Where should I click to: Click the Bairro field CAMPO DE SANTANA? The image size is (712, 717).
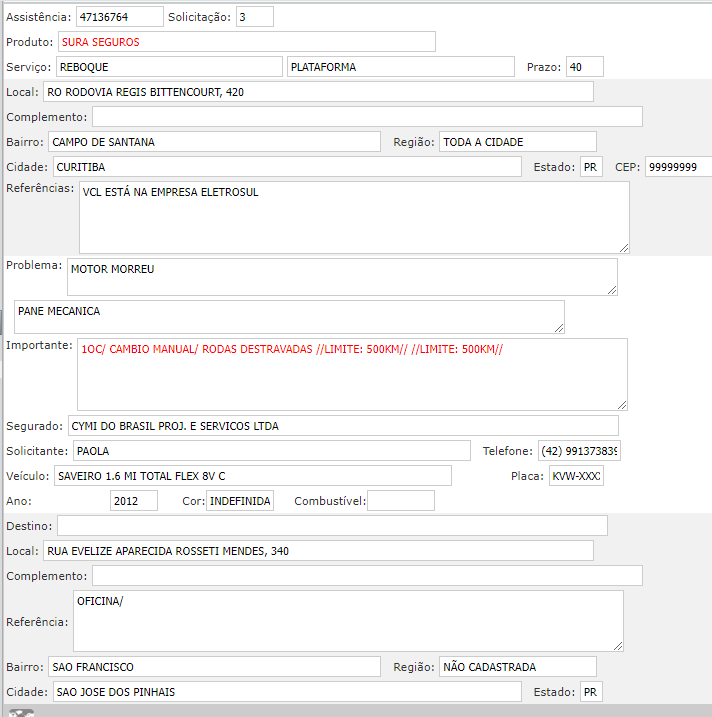click(x=213, y=142)
